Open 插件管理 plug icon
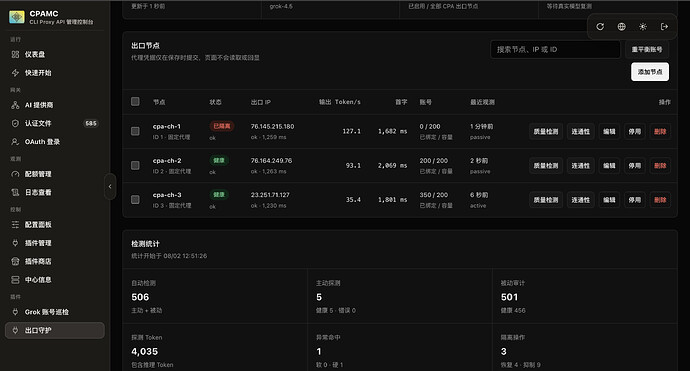The image size is (690, 371). 15,243
